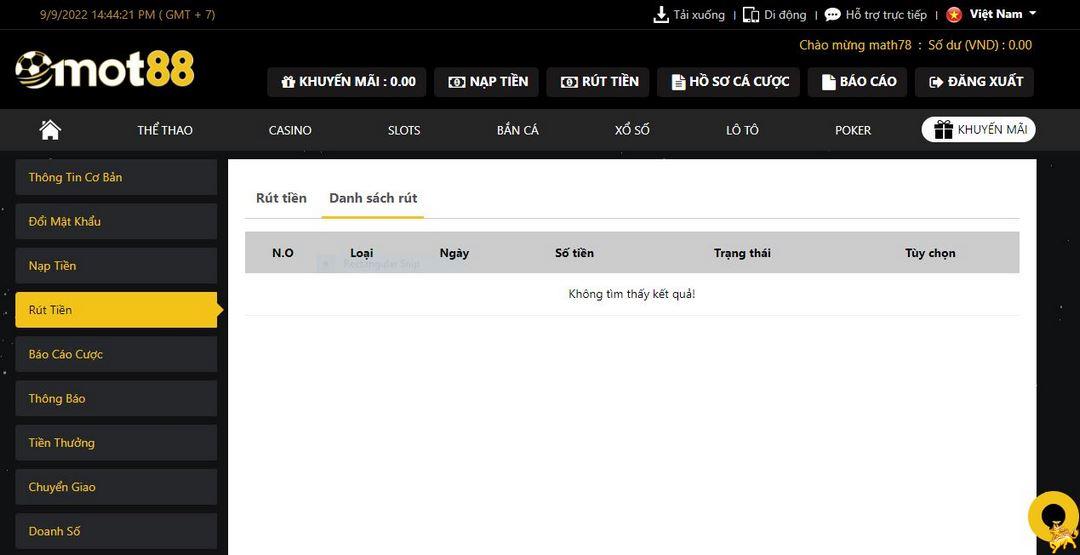This screenshot has height=555, width=1080.
Task: Expand the Việt Nam language dropdown
Action: [x=1032, y=14]
